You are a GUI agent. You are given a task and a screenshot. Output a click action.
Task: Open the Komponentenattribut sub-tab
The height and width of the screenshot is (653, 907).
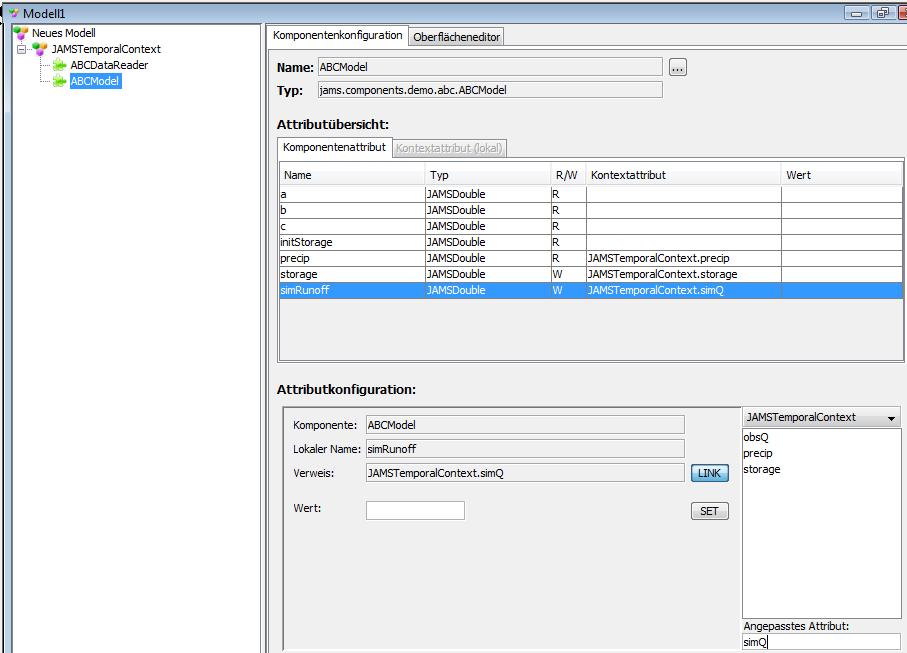334,148
